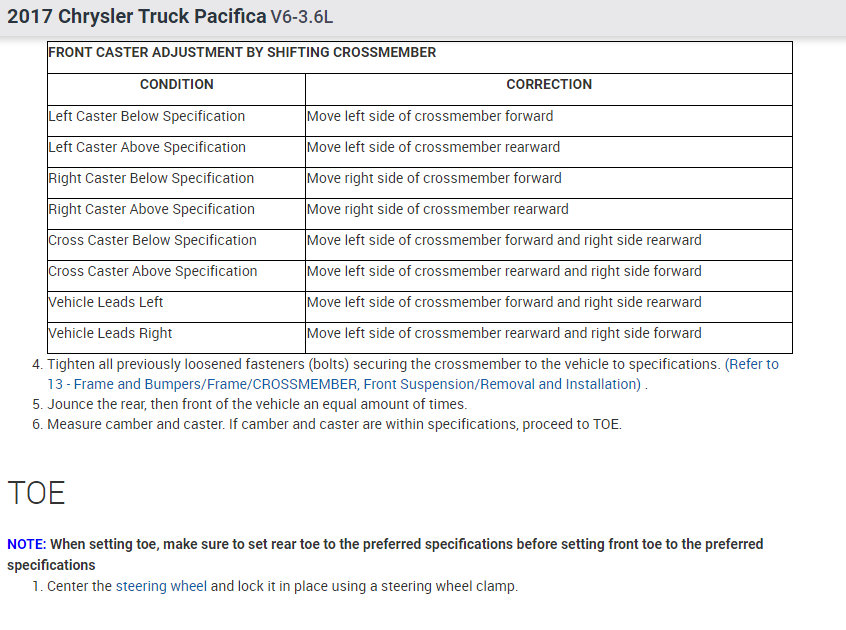846x630 pixels.
Task: Click the '2017 Chrysler Truck Pacifica' title
Action: click(136, 17)
